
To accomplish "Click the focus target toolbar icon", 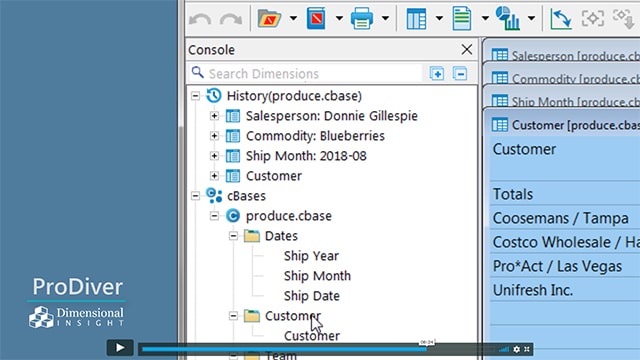I will tap(593, 18).
